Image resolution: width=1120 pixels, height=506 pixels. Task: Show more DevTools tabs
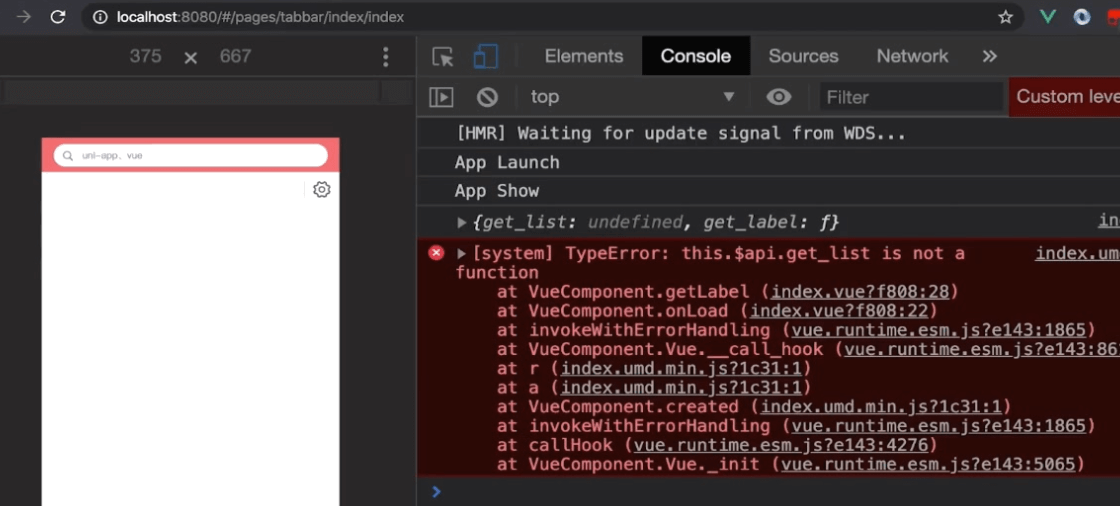pos(989,56)
